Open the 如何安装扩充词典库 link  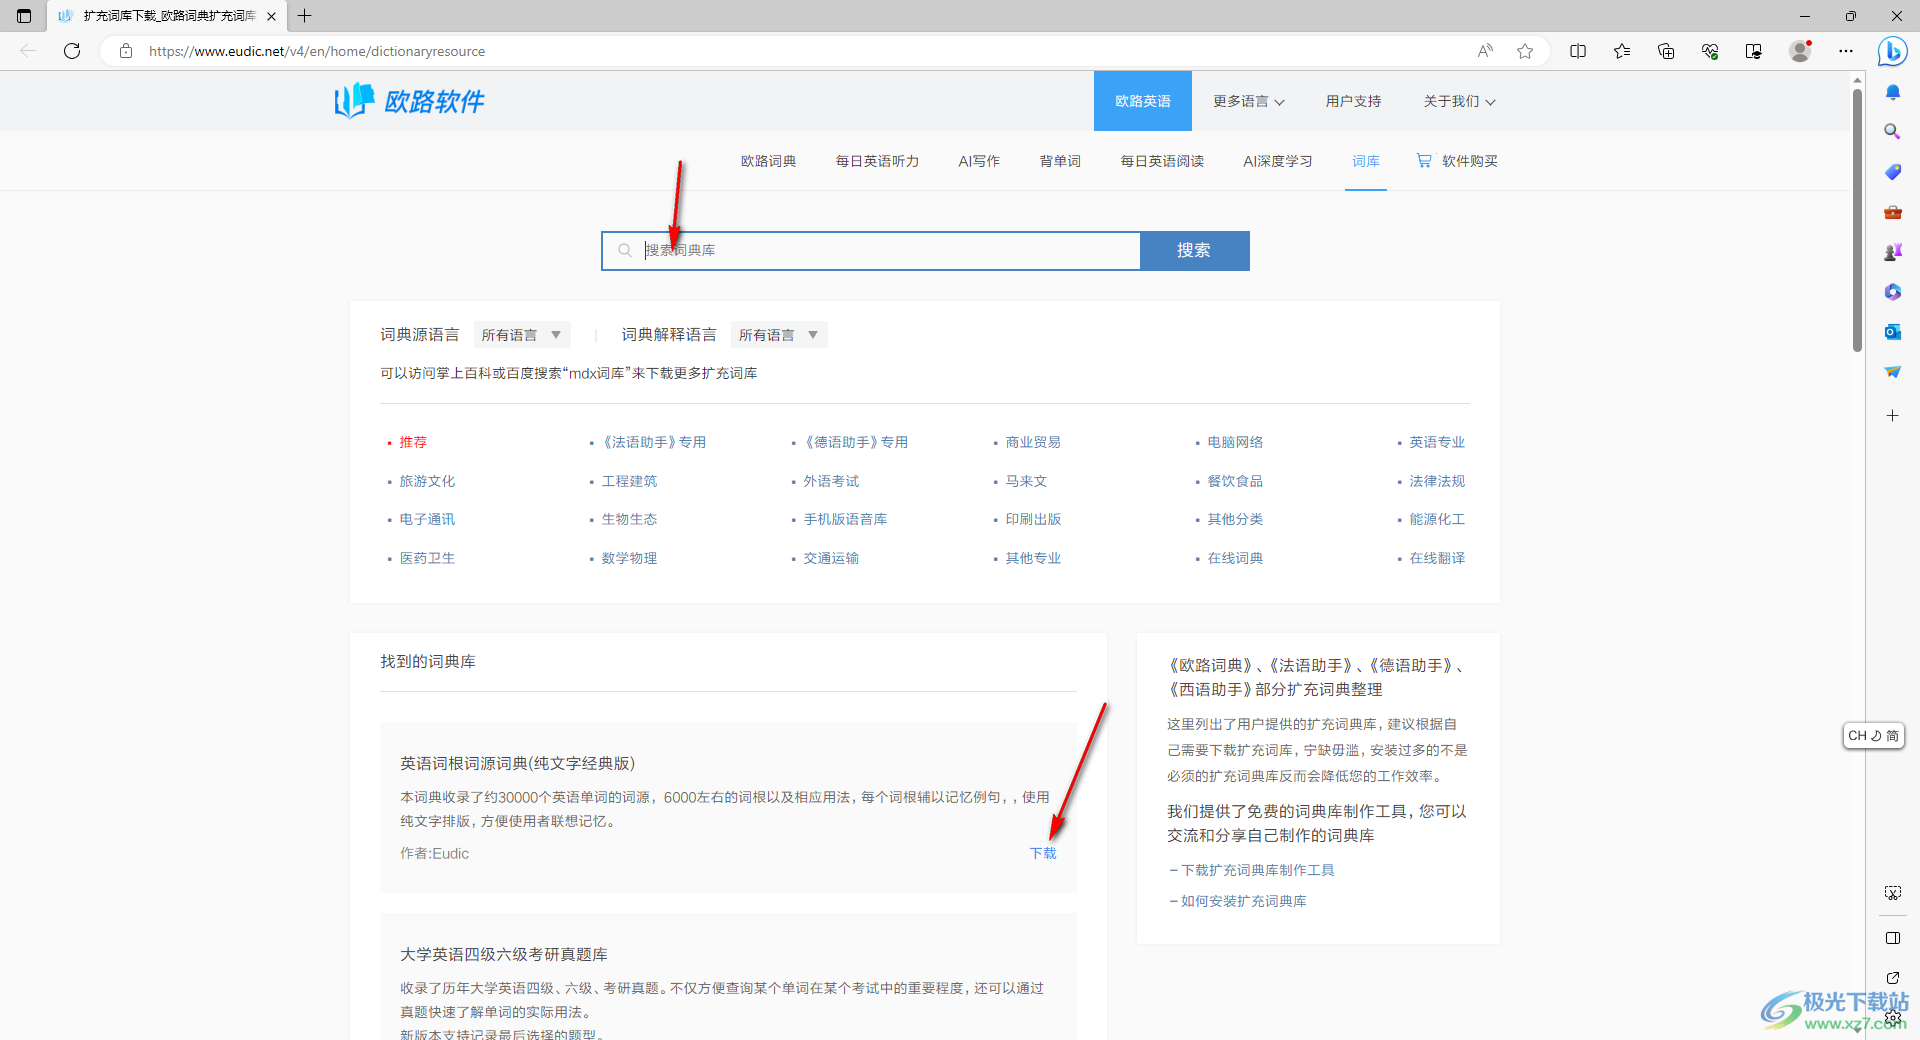1243,901
